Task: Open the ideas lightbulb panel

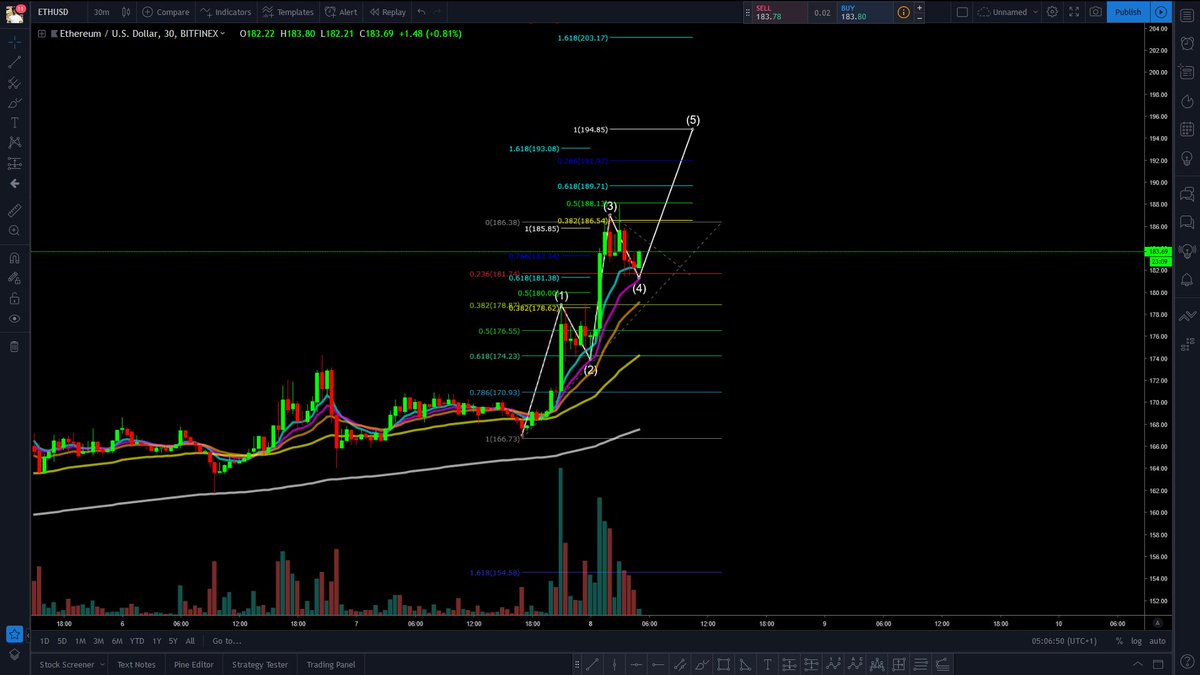Action: pos(1186,159)
